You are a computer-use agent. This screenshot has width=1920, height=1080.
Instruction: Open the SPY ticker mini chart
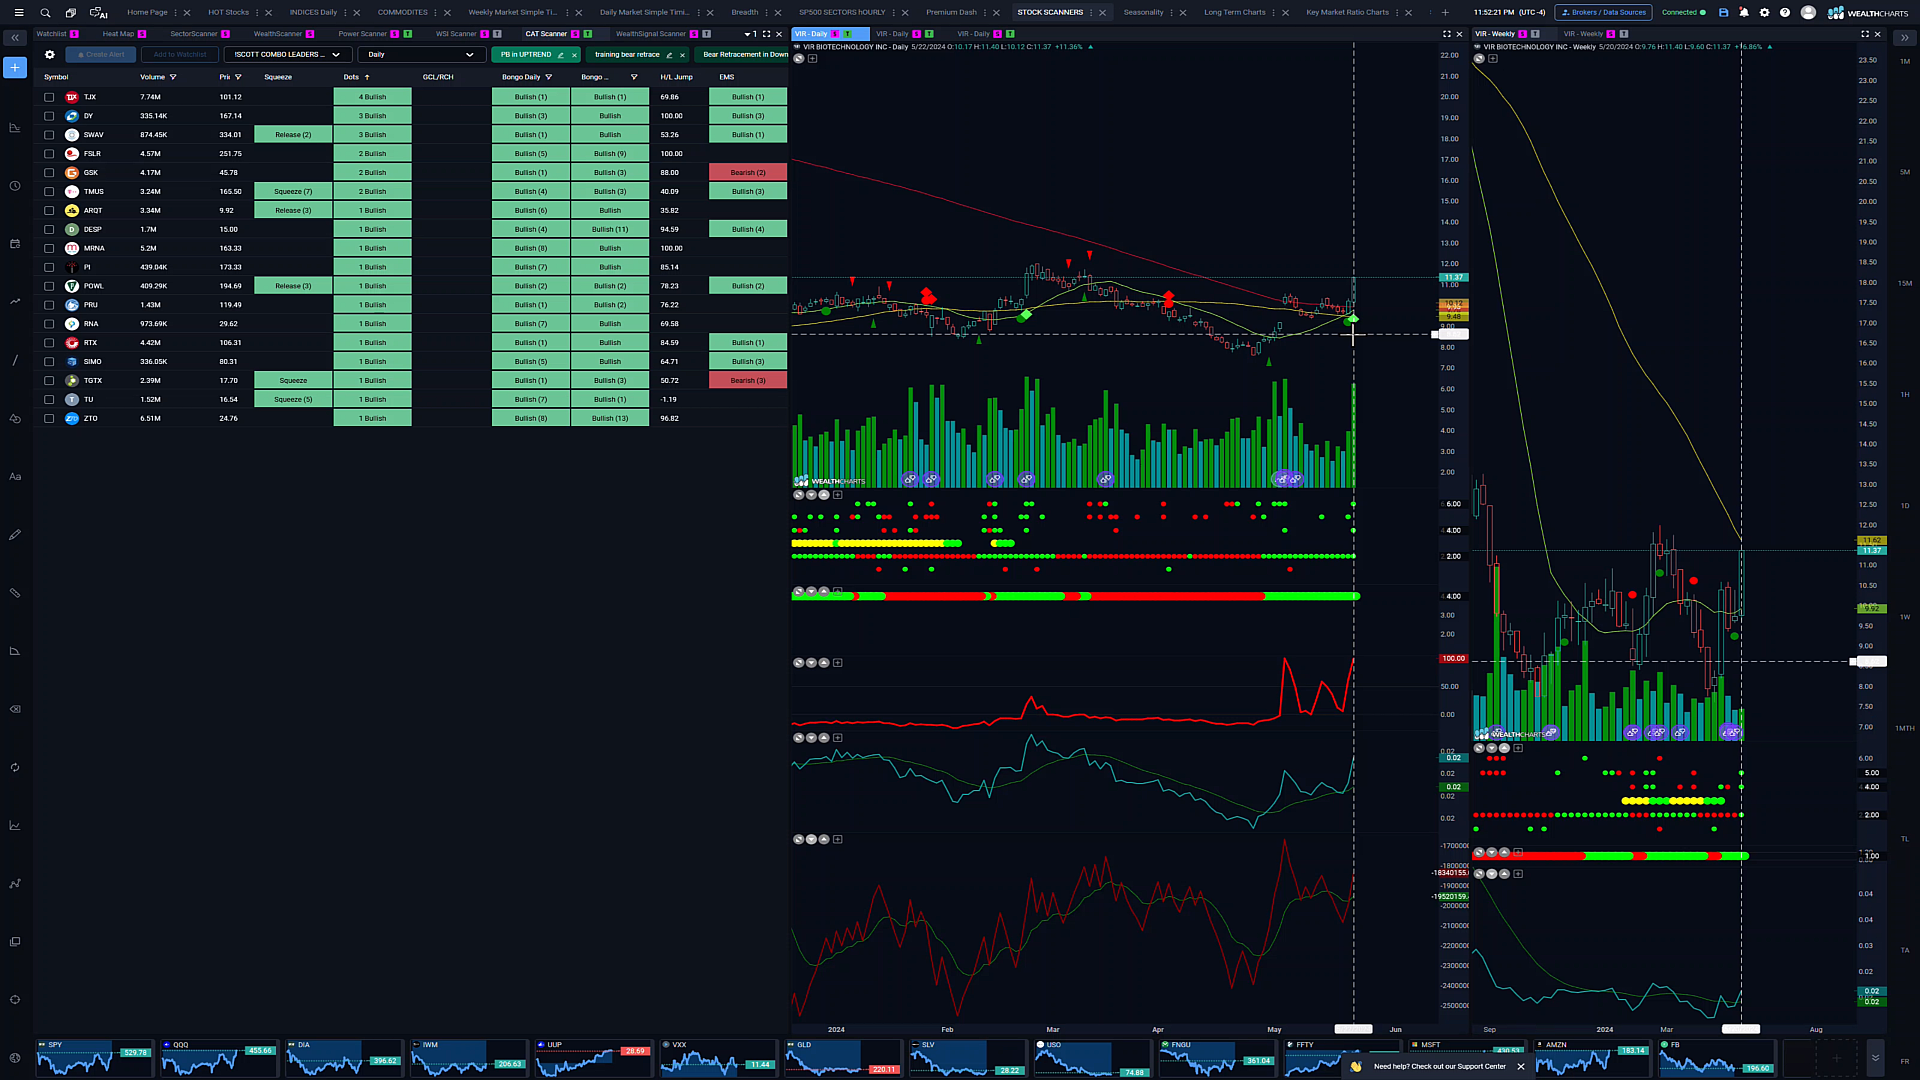[x=95, y=1058]
